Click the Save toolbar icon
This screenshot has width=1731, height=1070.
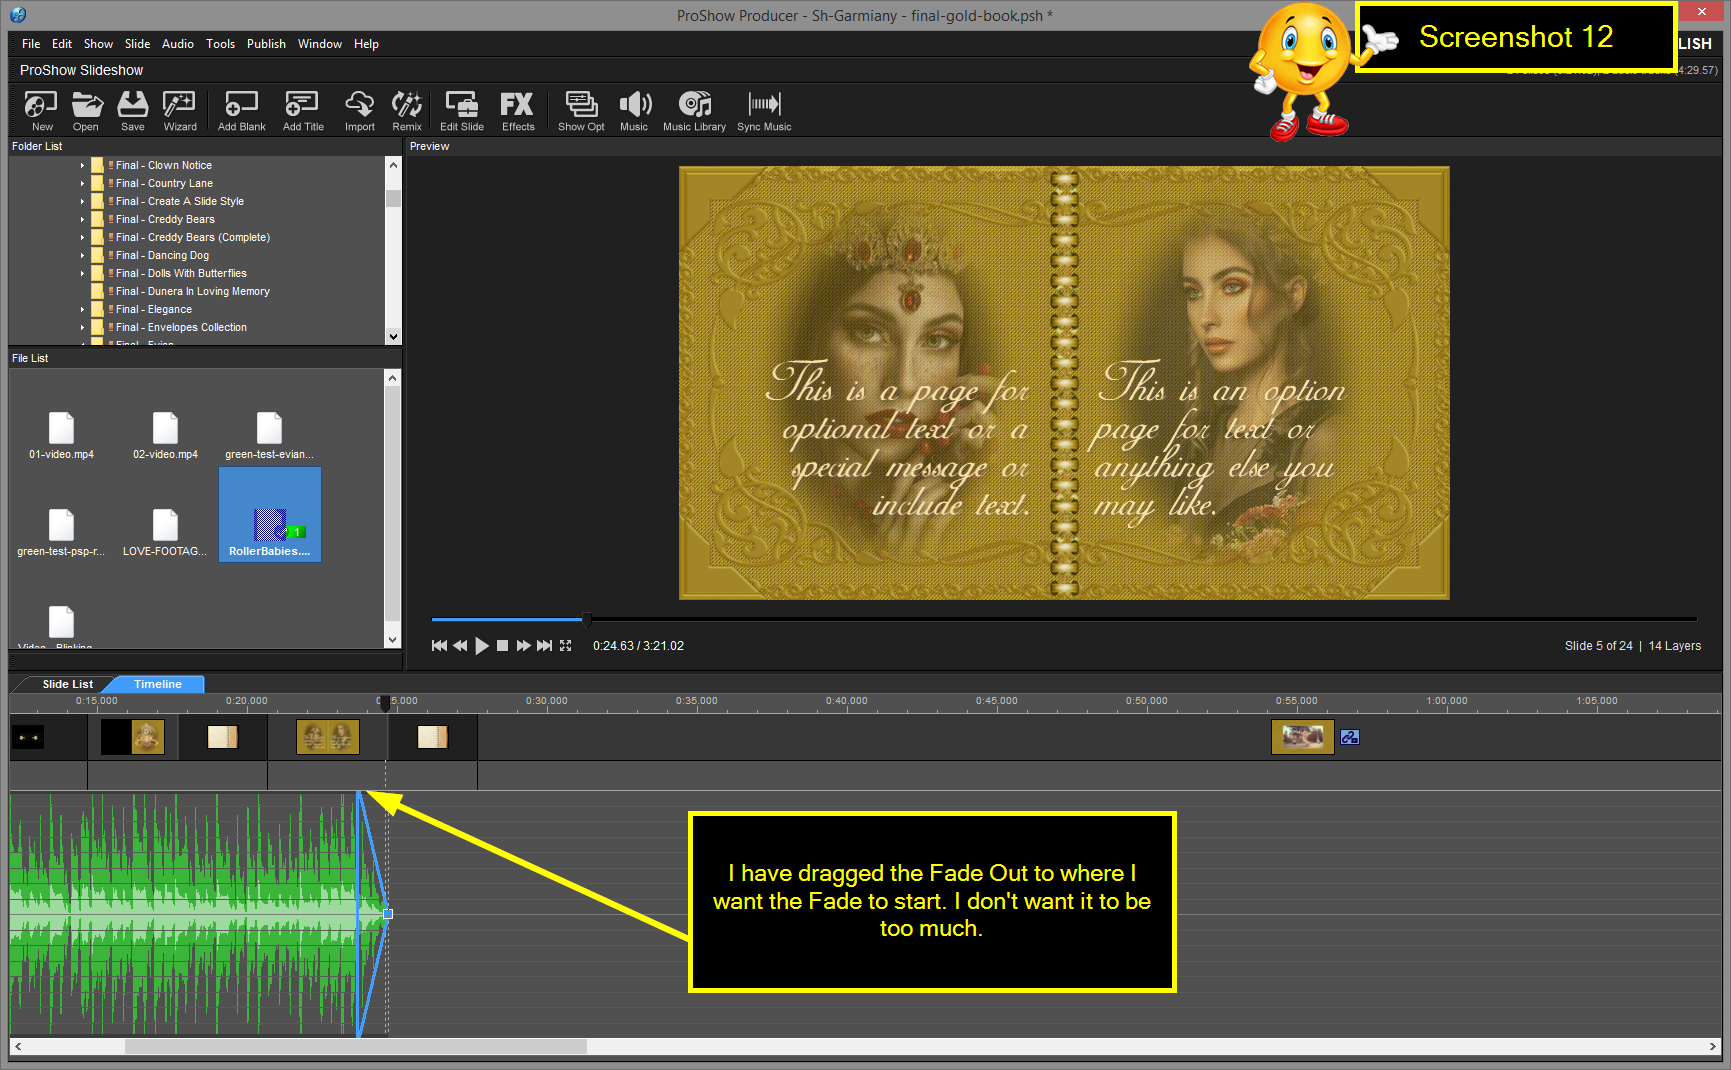pos(133,111)
